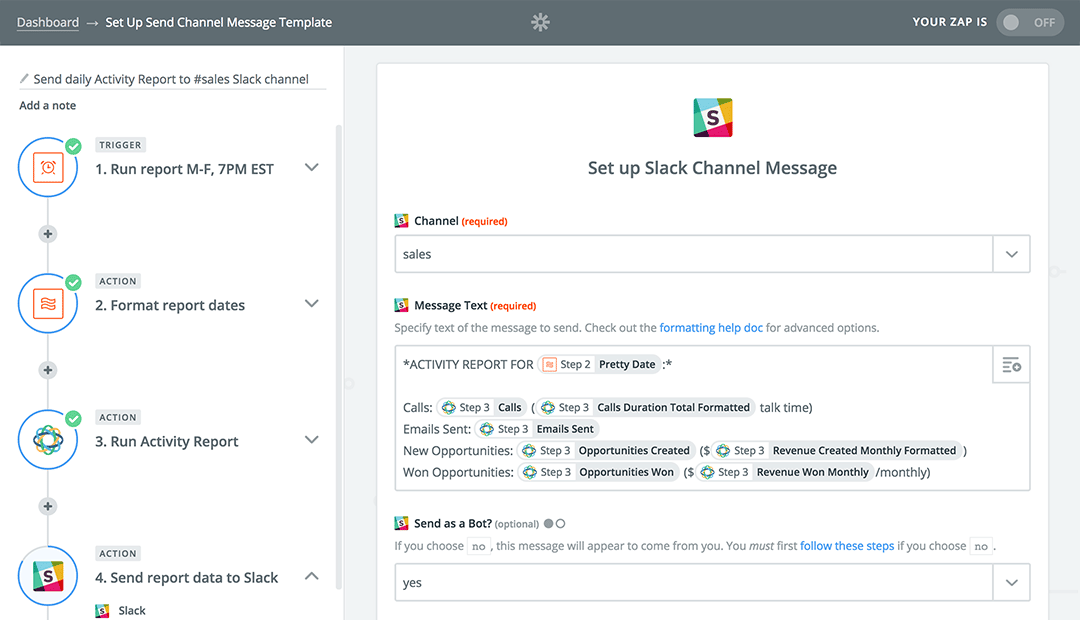Go back to the Dashboard link
The width and height of the screenshot is (1080, 620).
point(48,22)
